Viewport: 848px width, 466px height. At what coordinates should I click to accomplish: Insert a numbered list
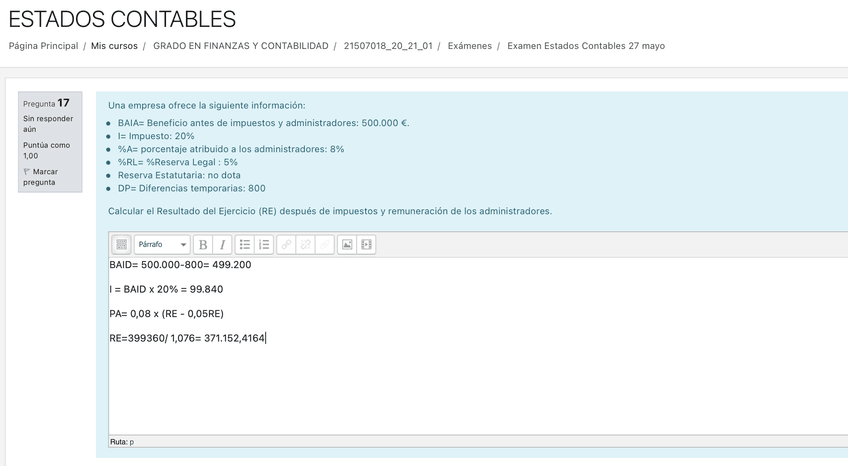tap(264, 244)
